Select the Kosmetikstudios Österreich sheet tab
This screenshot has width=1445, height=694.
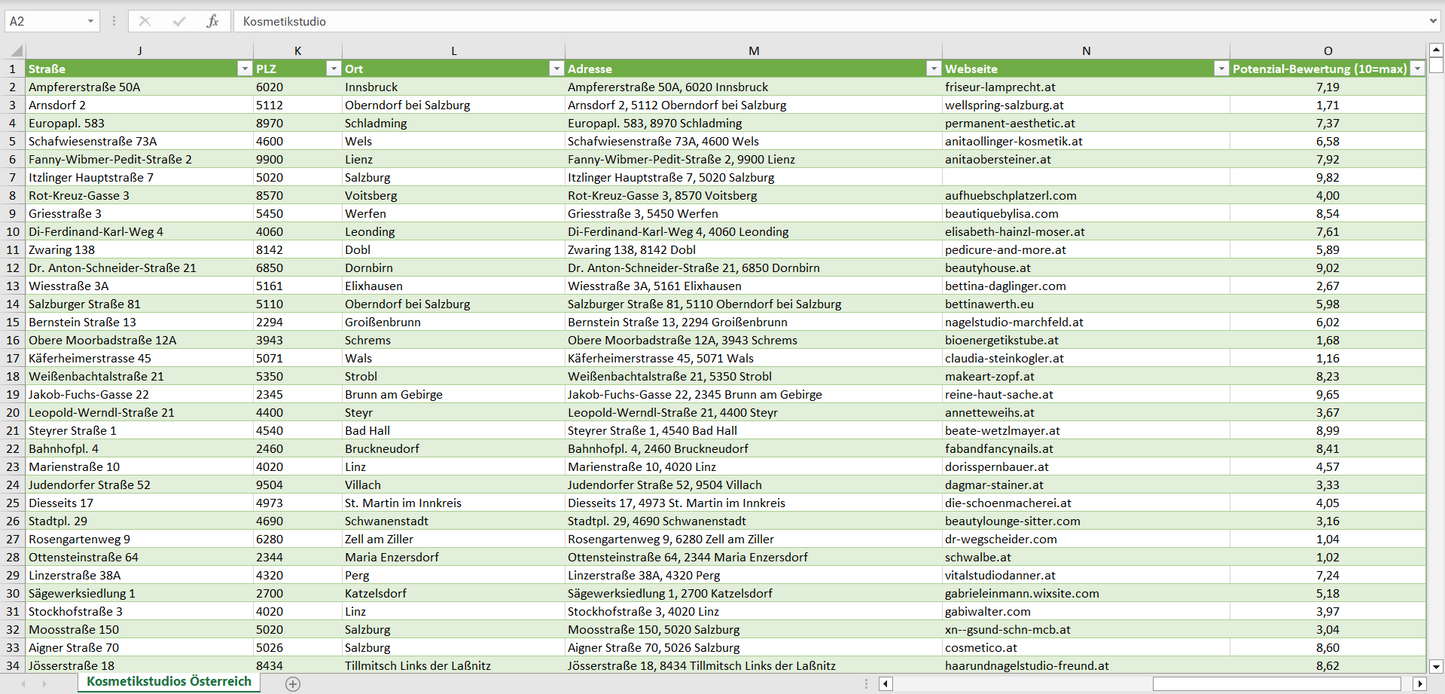(167, 683)
